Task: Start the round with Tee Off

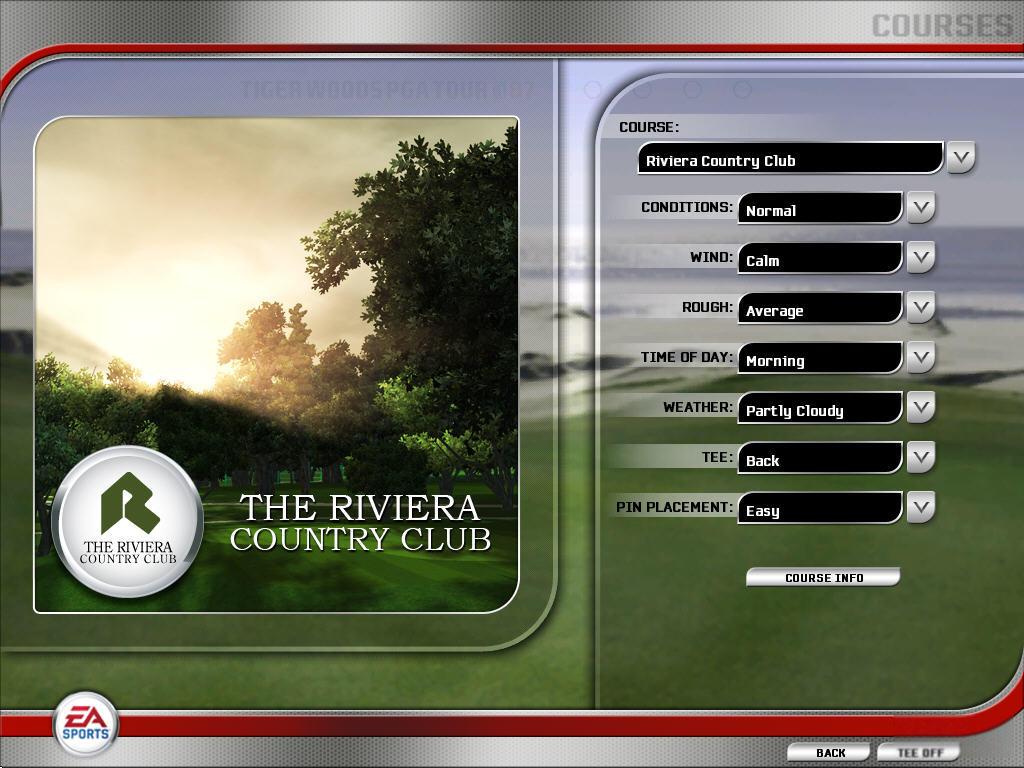Action: tap(920, 752)
